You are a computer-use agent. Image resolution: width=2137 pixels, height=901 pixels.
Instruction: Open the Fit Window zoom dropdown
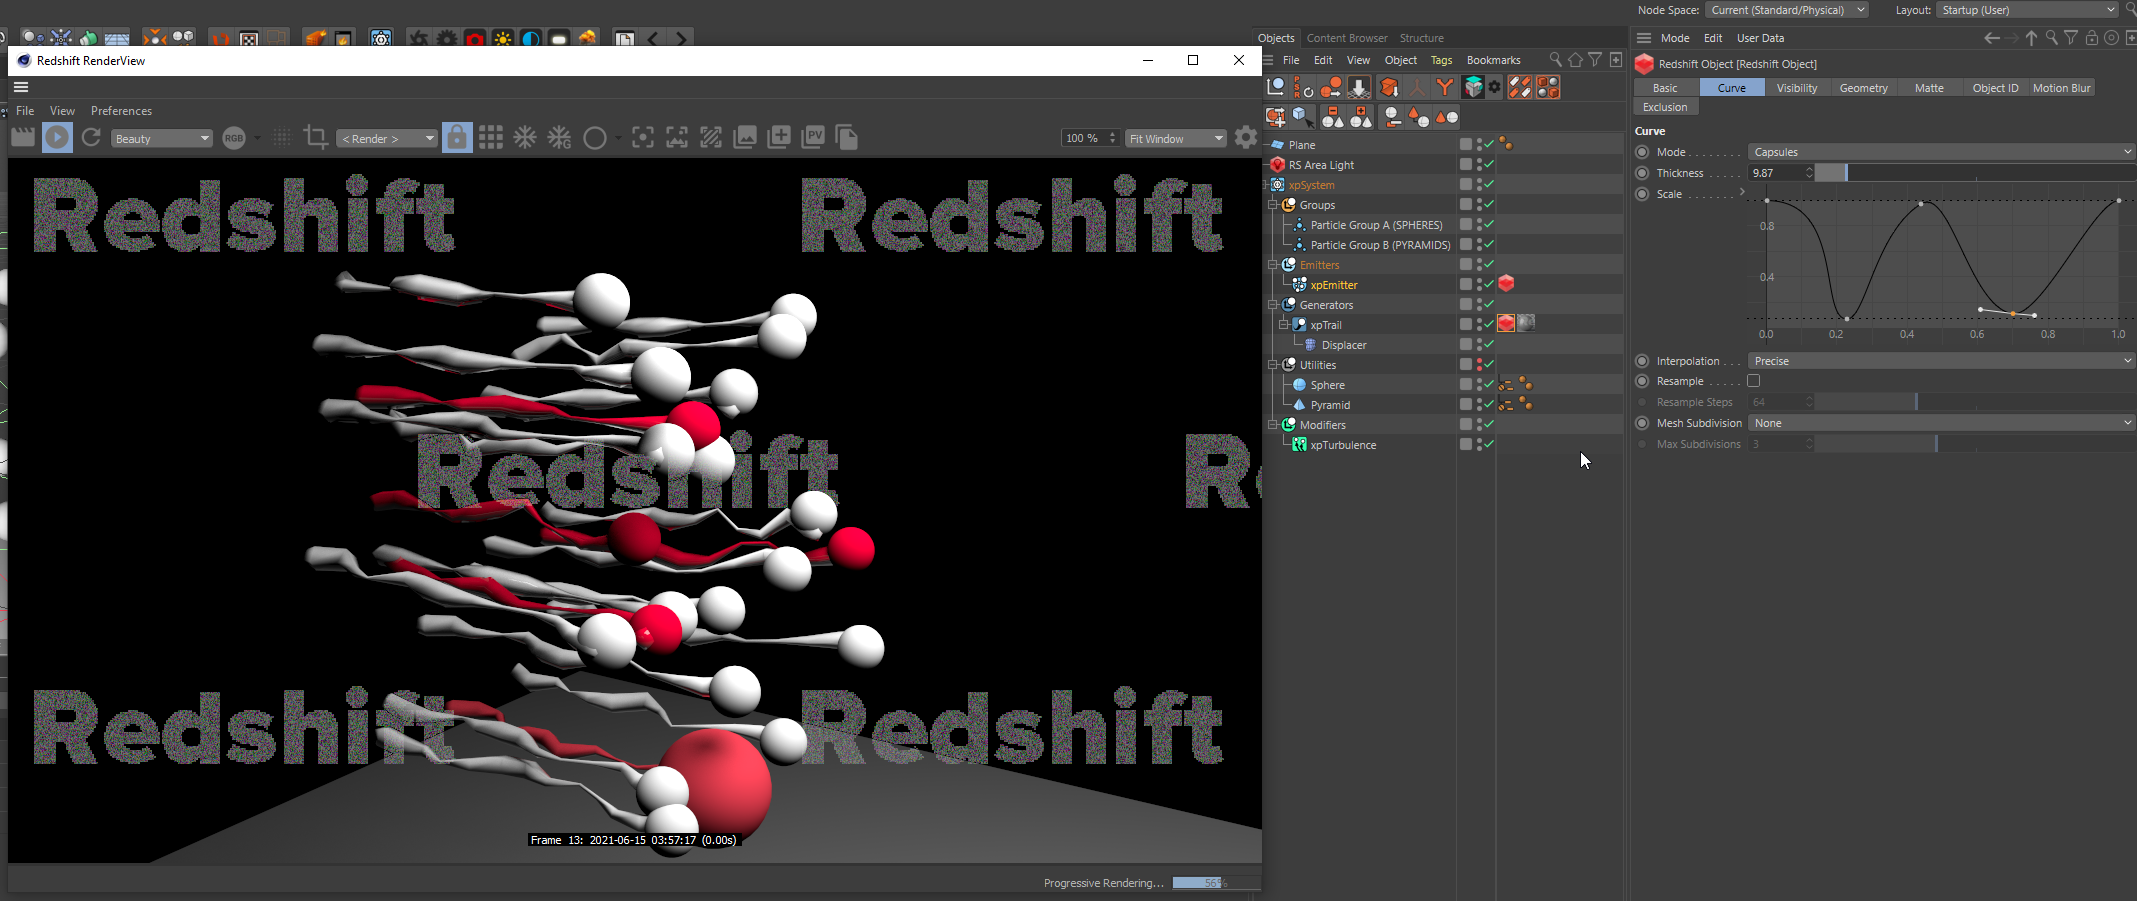click(x=1176, y=138)
